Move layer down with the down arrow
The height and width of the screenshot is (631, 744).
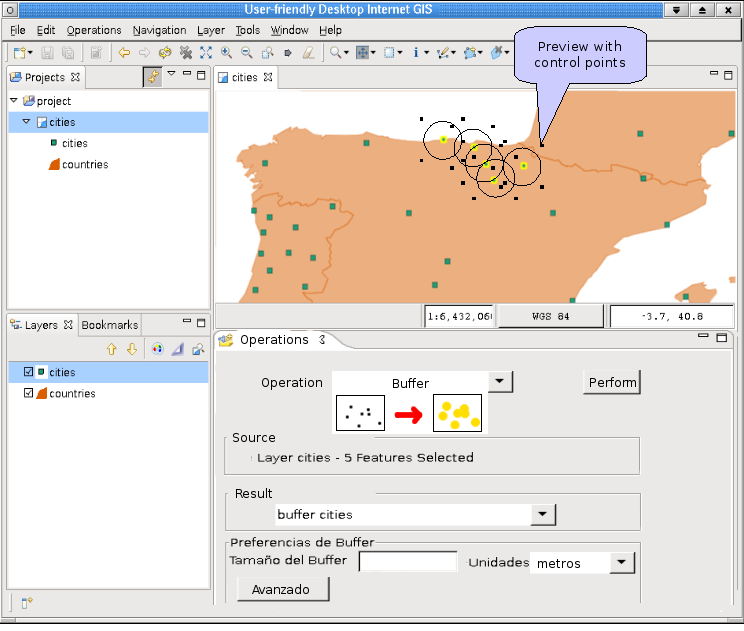click(x=132, y=350)
